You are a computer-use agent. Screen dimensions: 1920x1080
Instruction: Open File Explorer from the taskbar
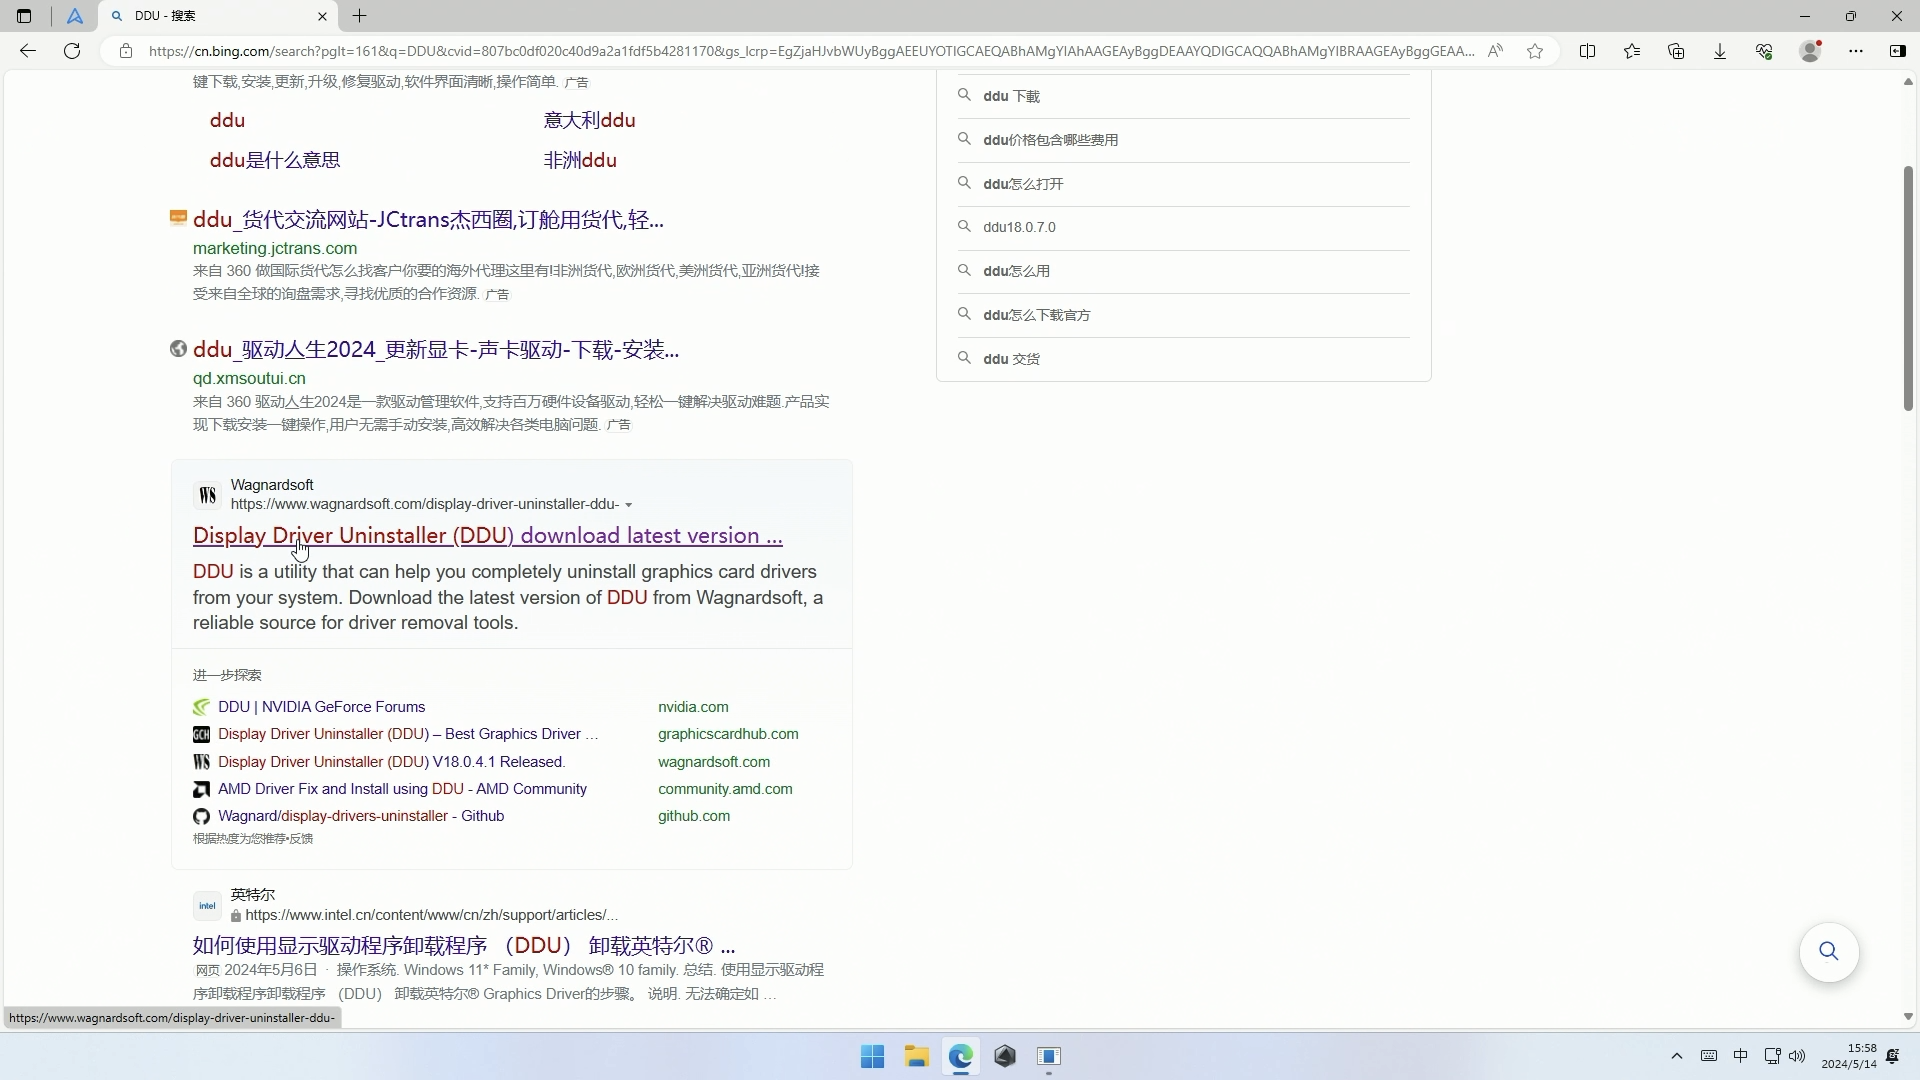[x=917, y=1057]
